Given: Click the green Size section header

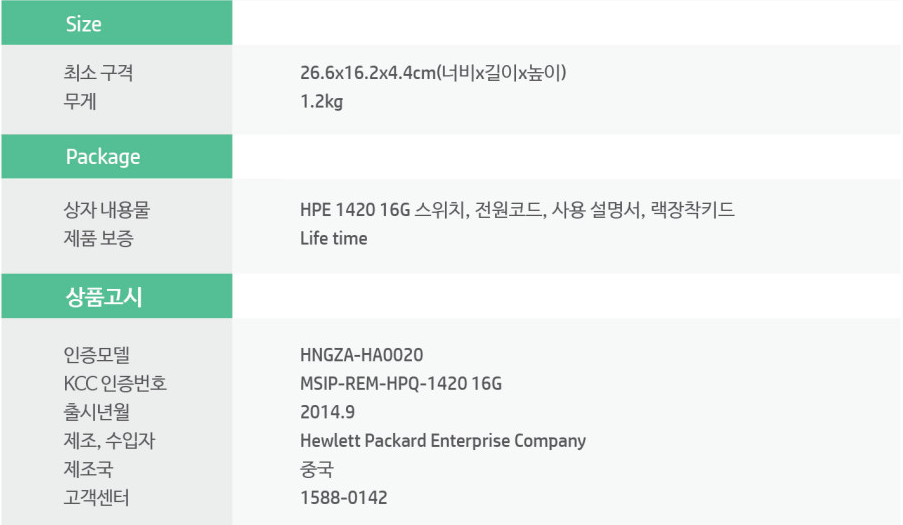Looking at the screenshot, I should click(117, 23).
